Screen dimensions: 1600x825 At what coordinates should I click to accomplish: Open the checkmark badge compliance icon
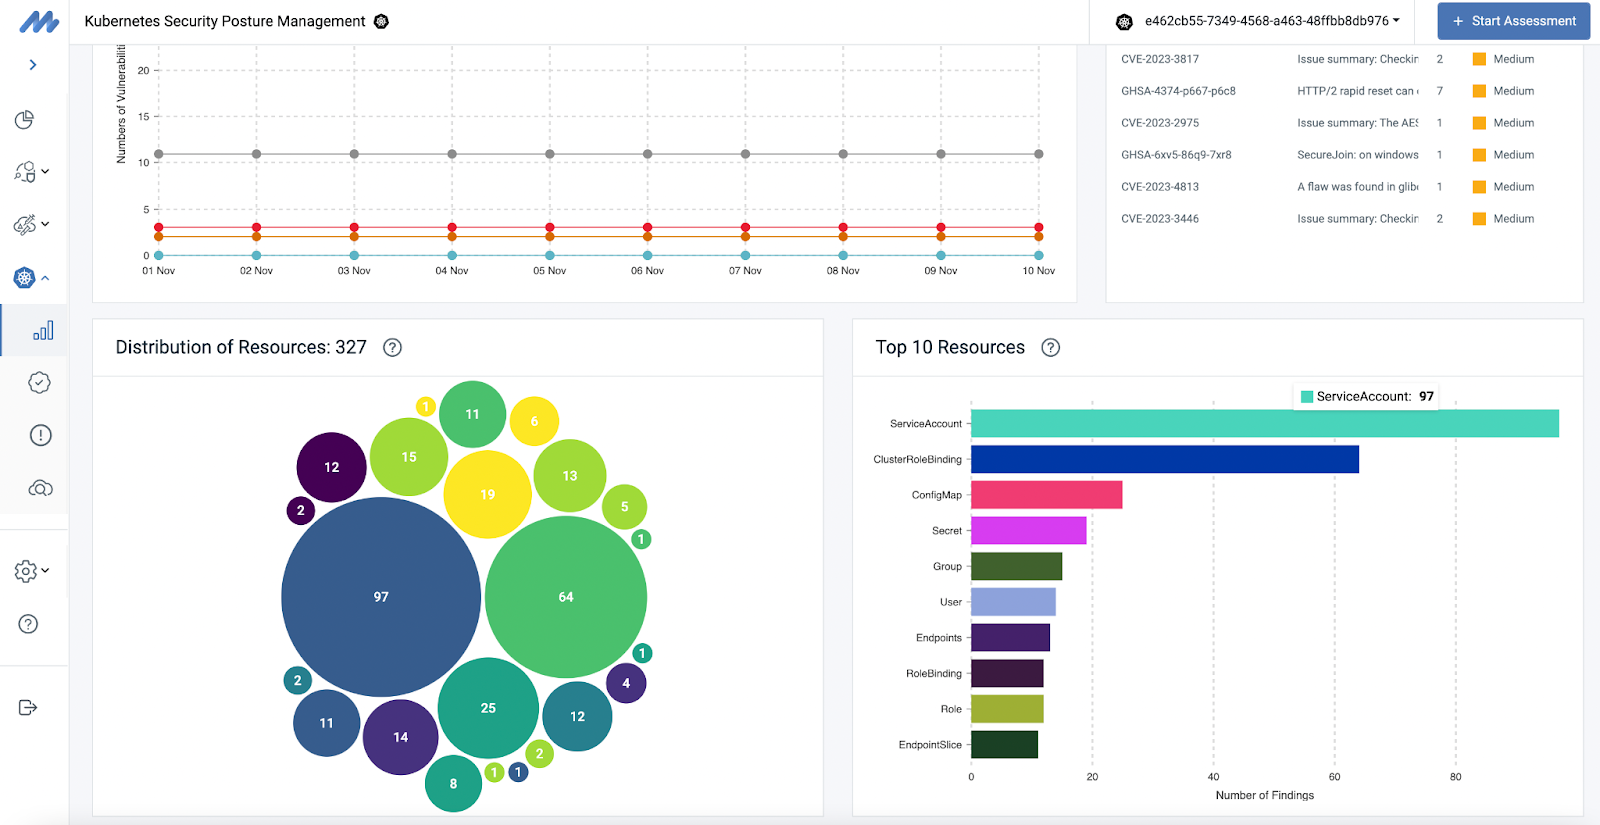point(40,383)
